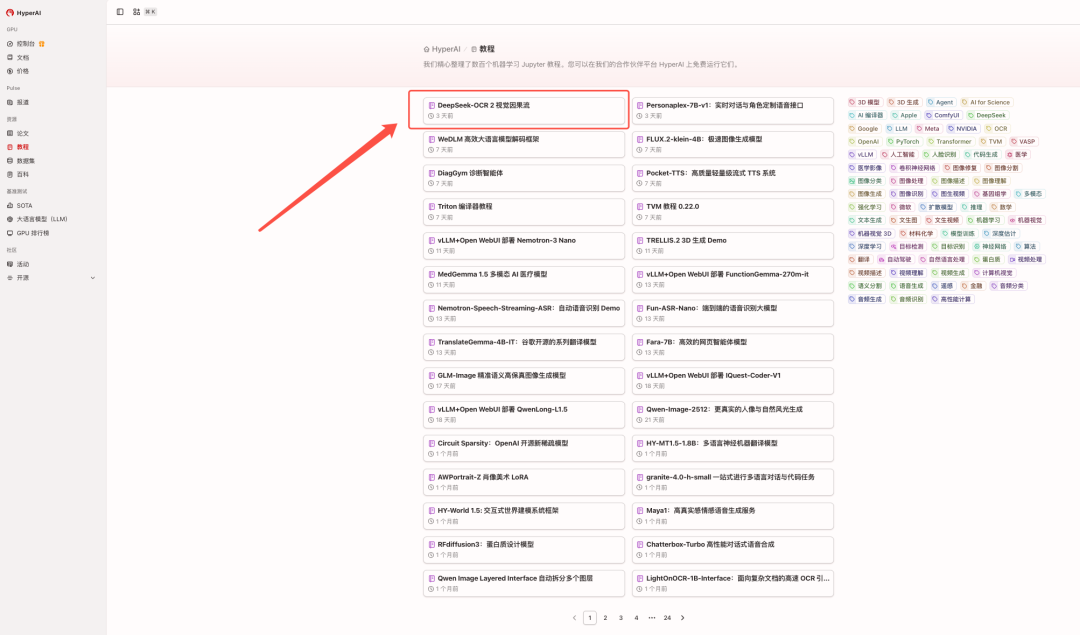This screenshot has width=1080, height=635.
Task: Open the DiagGym 诊断智能体 tutorial
Action: coord(524,178)
